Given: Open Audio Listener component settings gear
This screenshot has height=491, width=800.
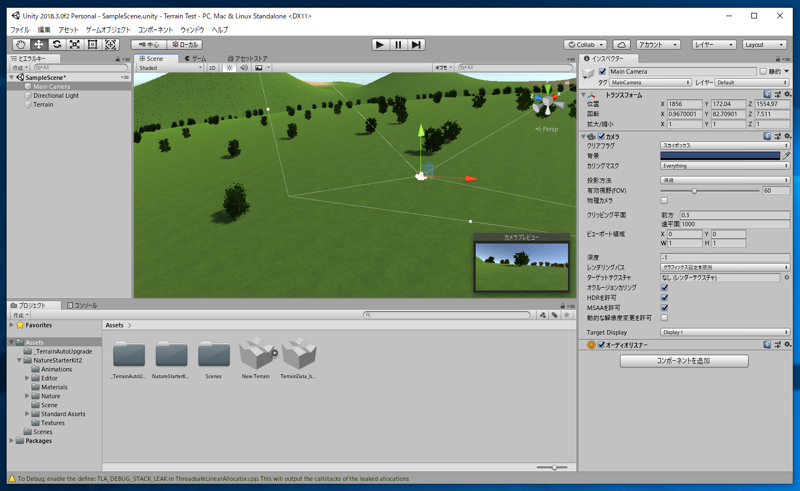Looking at the screenshot, I should pos(787,345).
